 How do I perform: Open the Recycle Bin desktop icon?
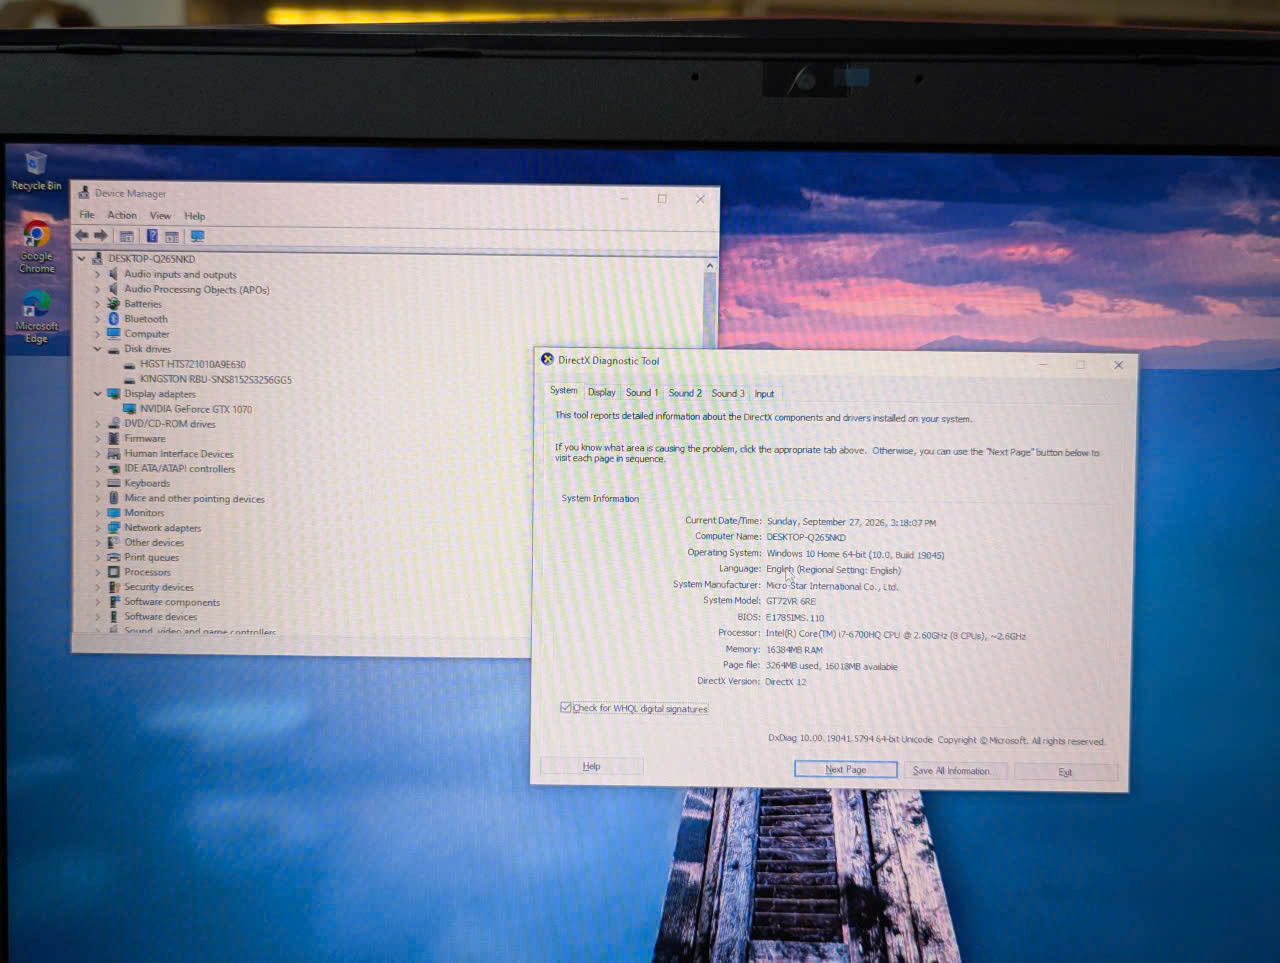tap(36, 171)
